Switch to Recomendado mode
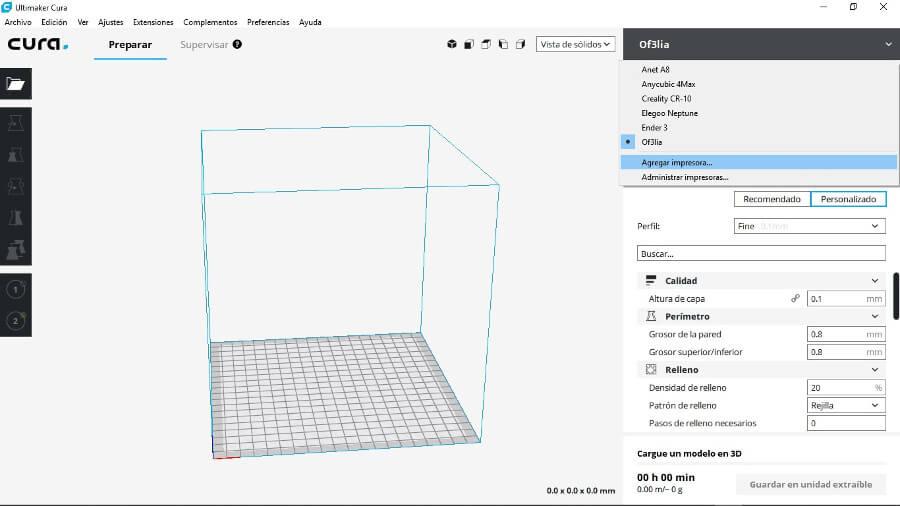Viewport: 900px width, 506px height. [x=772, y=199]
